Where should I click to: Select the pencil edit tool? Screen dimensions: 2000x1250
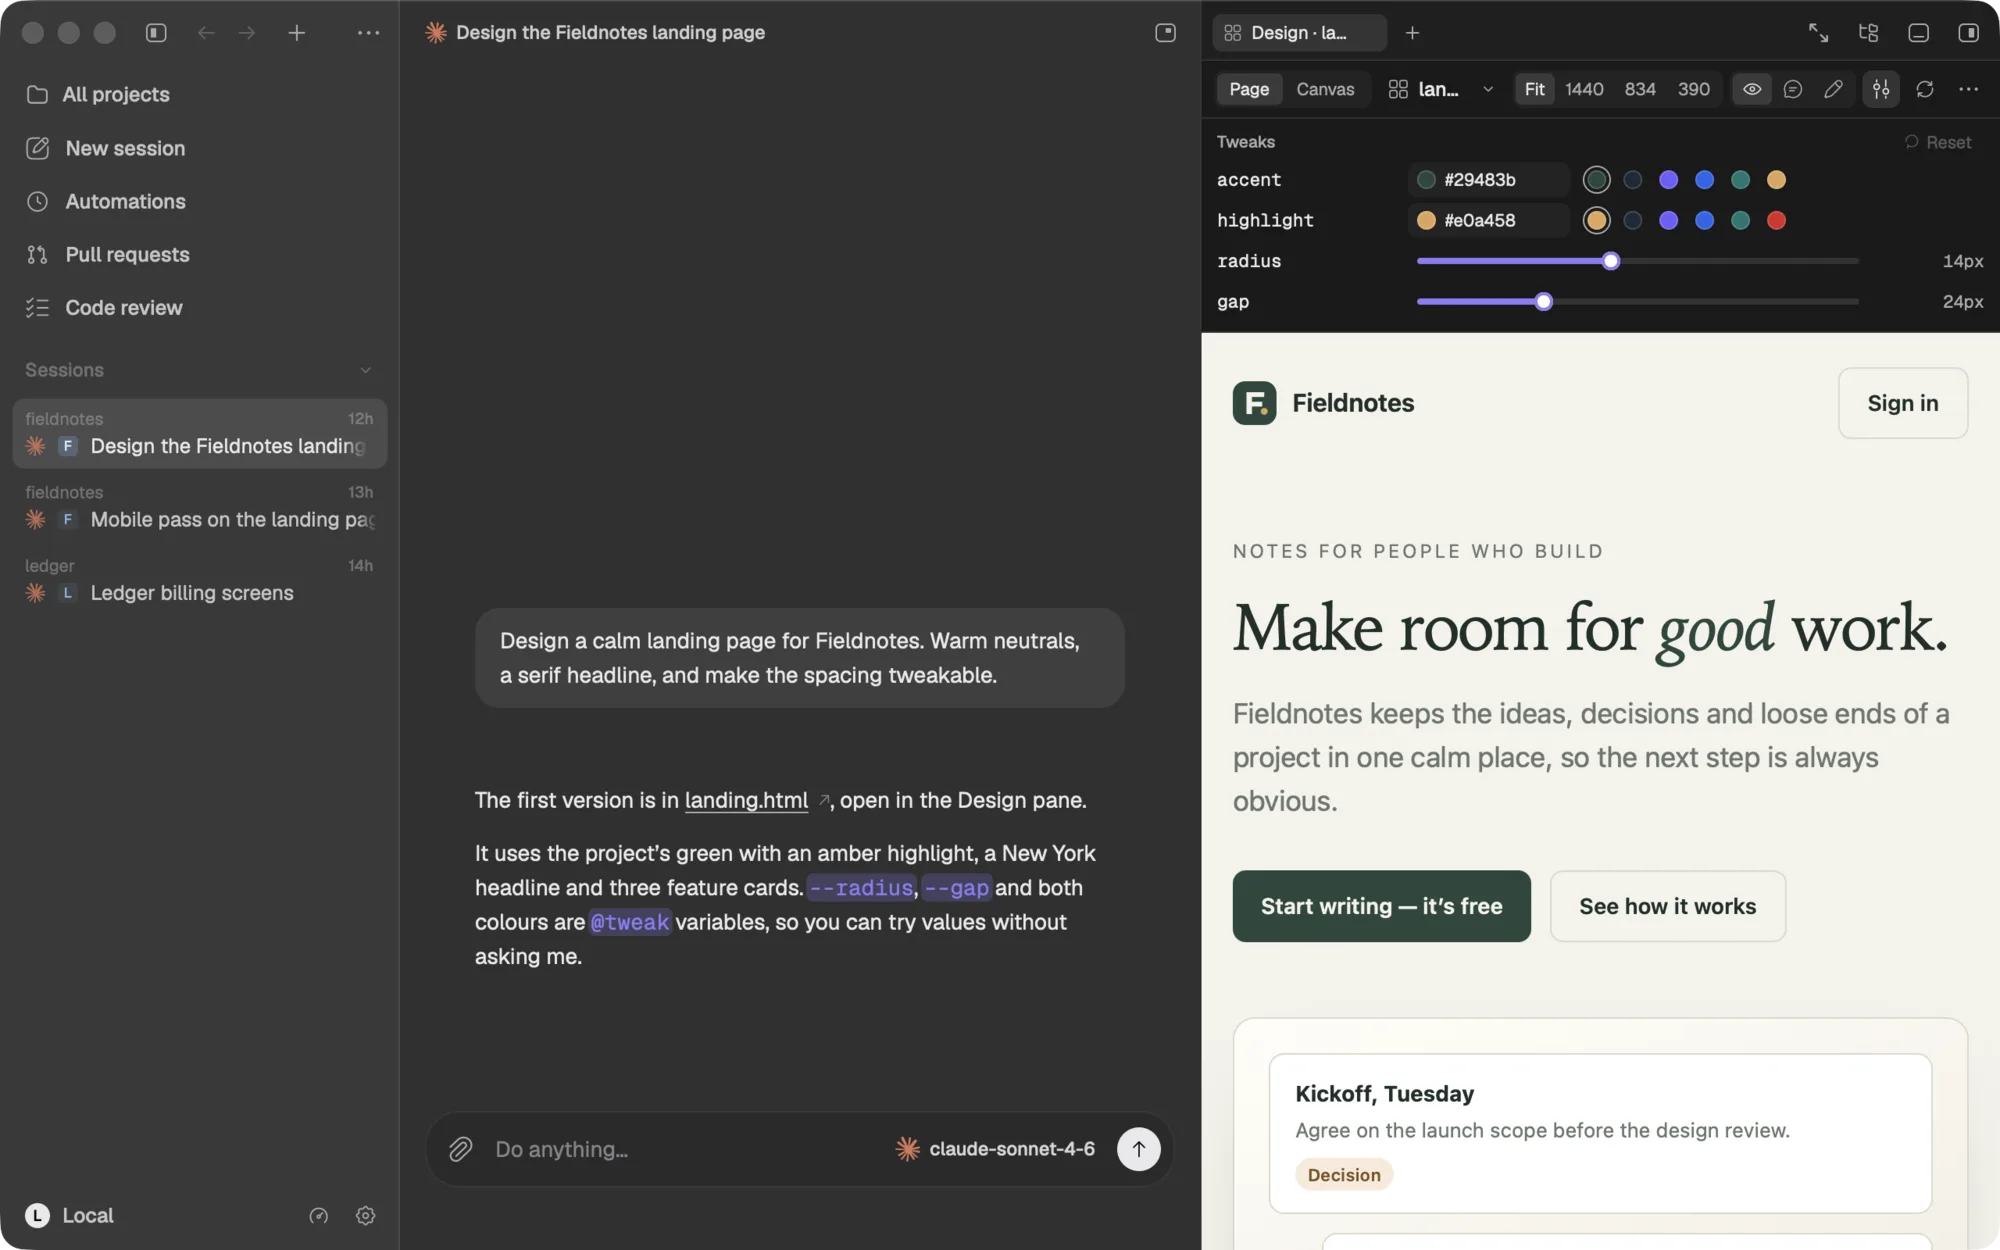[x=1833, y=89]
